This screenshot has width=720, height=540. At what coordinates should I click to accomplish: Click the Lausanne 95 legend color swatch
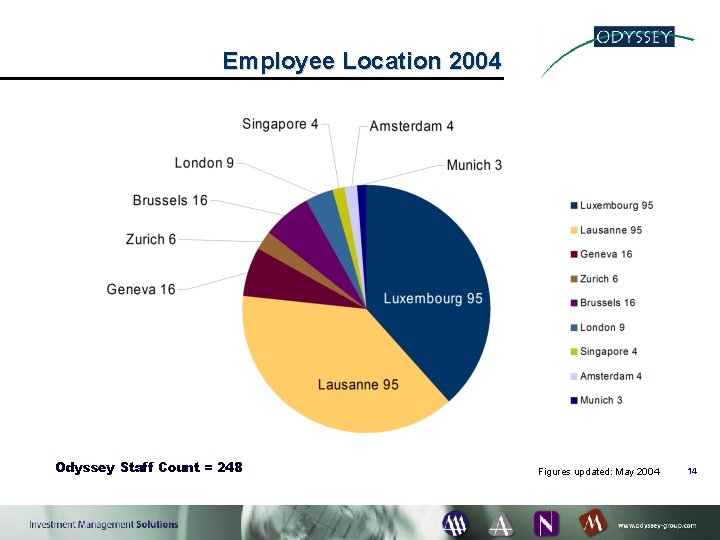[574, 230]
